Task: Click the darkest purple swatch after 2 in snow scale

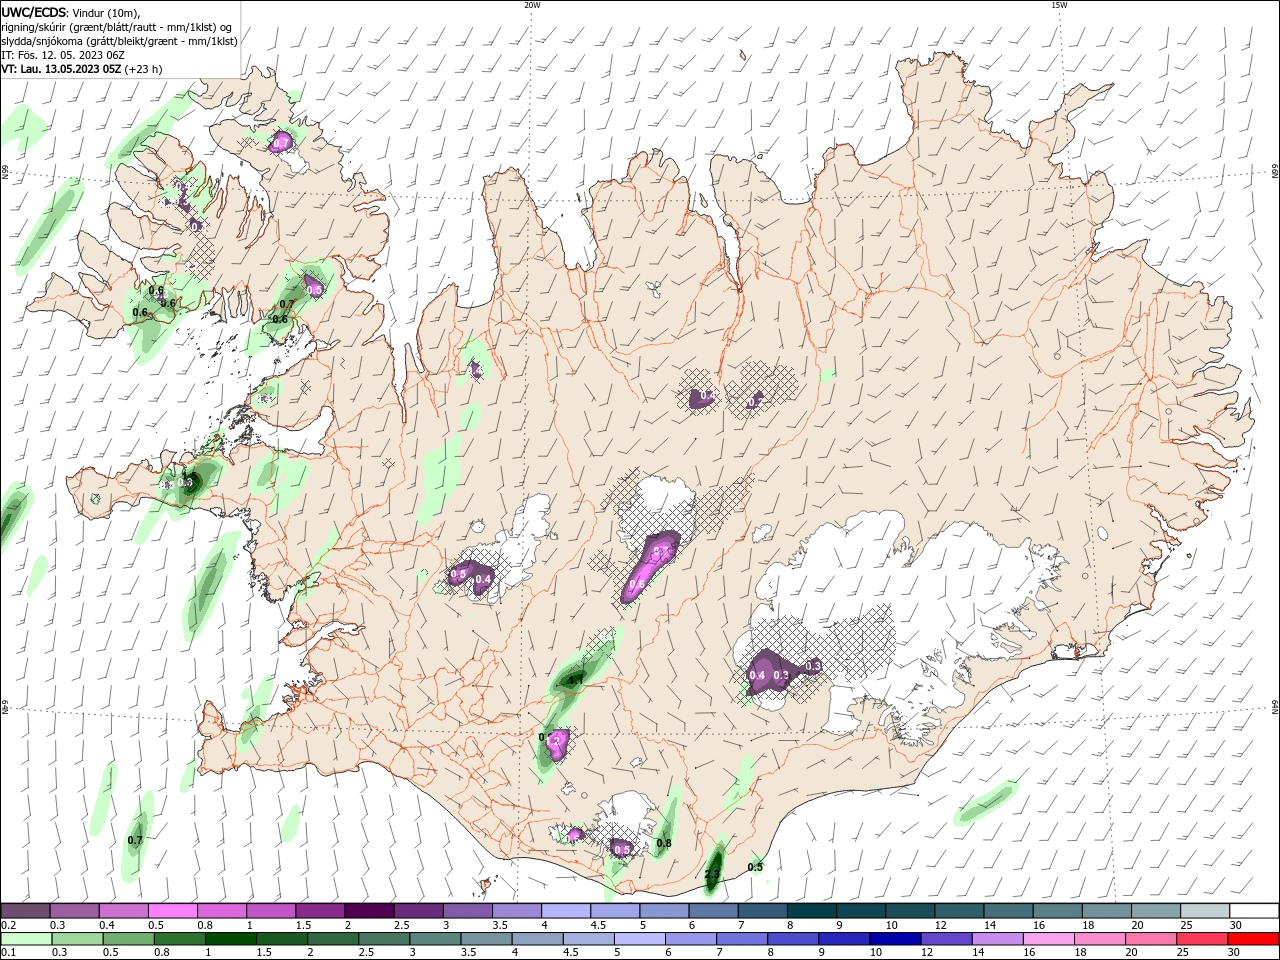Action: [x=369, y=910]
